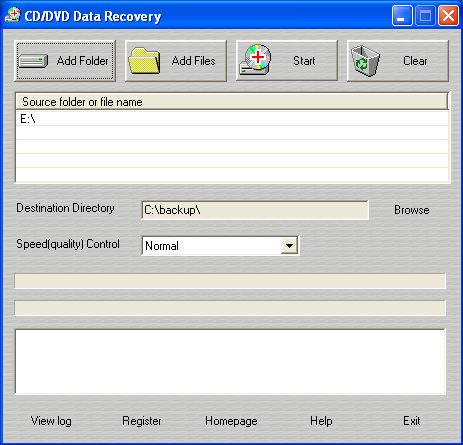Select the Normal speed combo box
Viewport: 463px width, 445px height.
point(220,246)
